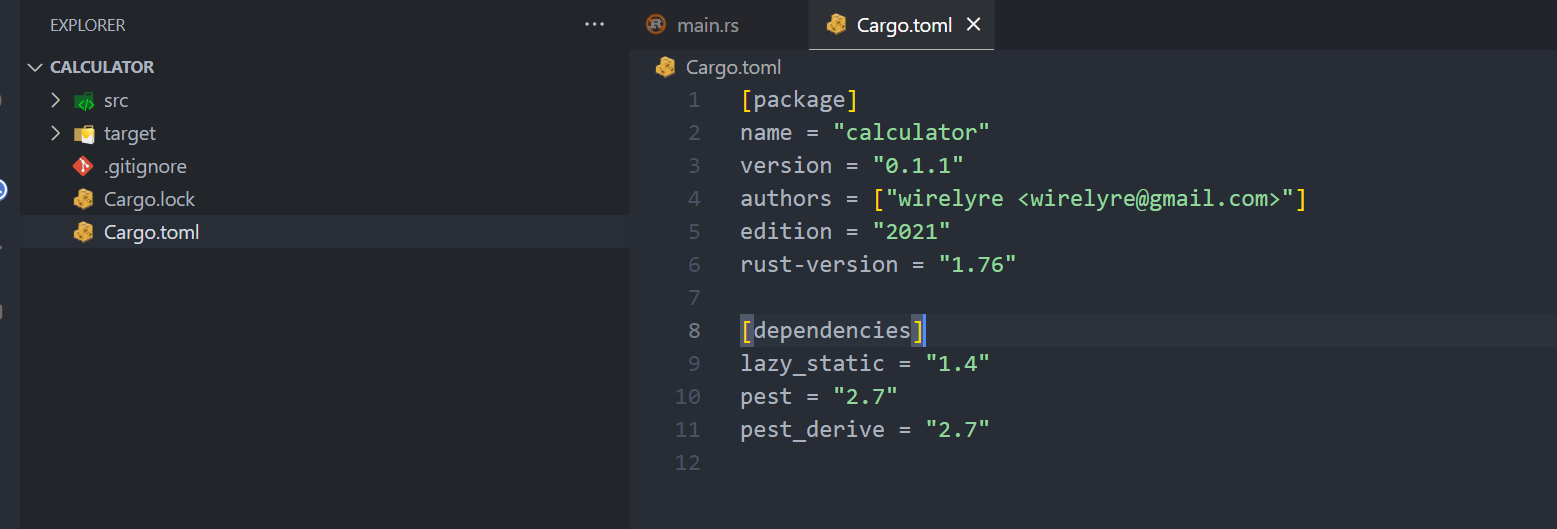Click the git icon beside .gitignore
This screenshot has height=529, width=1557.
point(84,167)
